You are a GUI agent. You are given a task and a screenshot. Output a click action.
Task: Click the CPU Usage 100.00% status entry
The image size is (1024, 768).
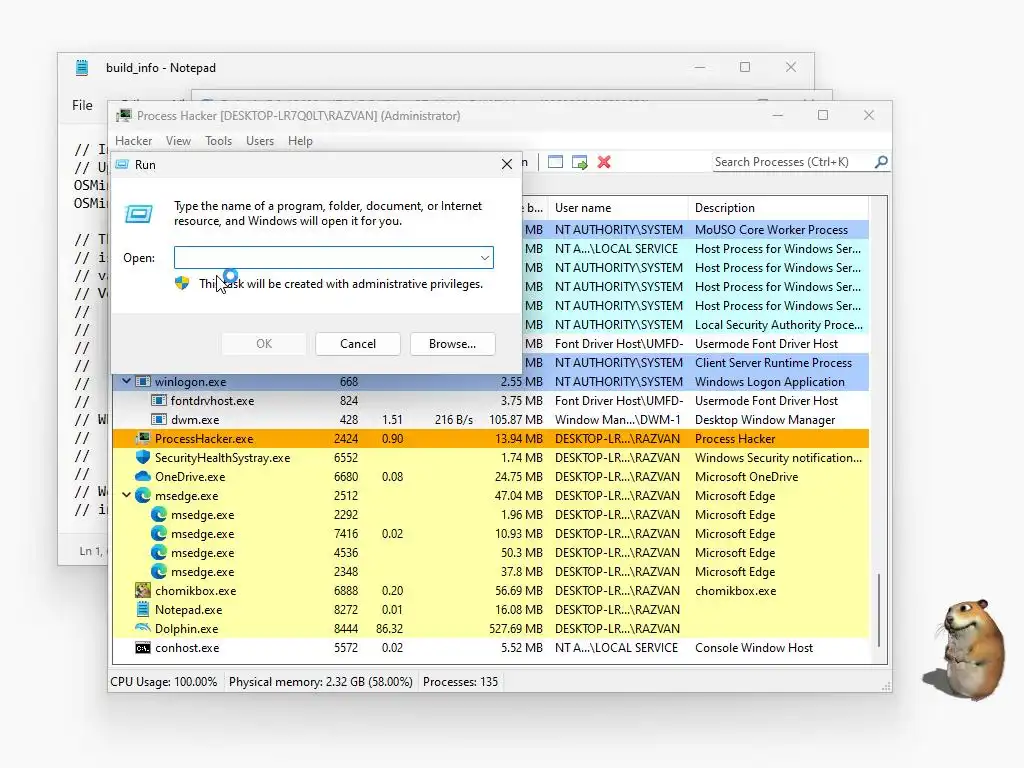[163, 682]
